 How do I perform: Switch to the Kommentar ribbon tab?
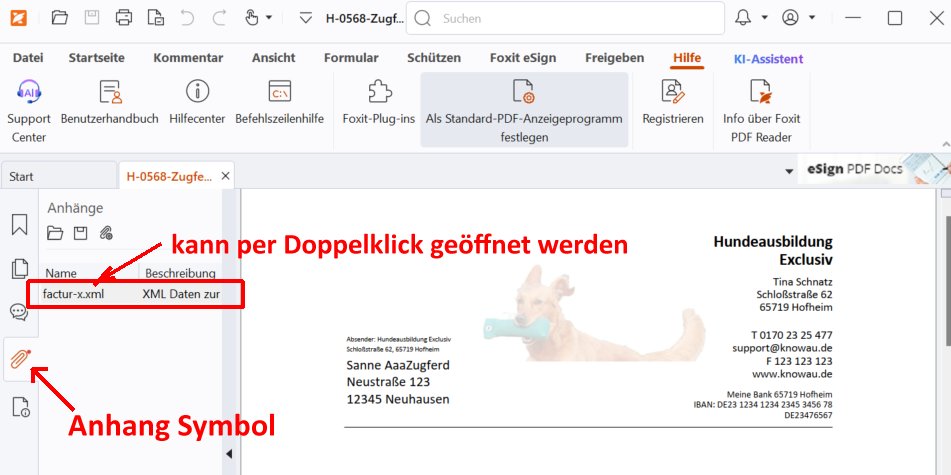pos(189,58)
